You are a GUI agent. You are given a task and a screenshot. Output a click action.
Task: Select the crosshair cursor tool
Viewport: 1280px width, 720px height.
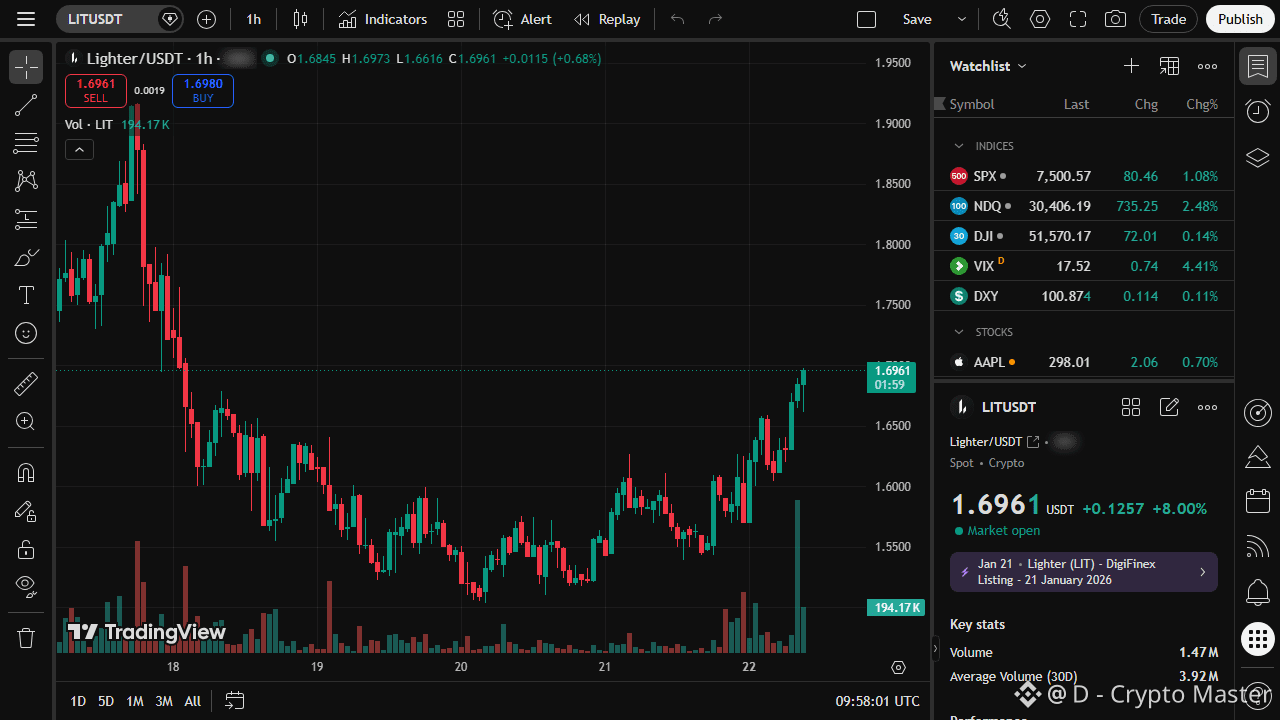(26, 67)
